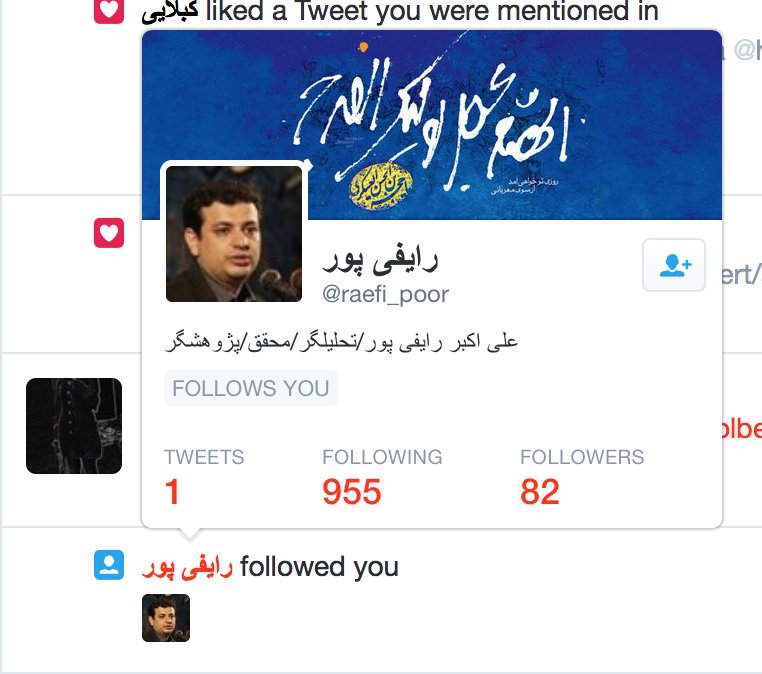
Task: Click the Persian bio text line
Action: click(x=342, y=342)
